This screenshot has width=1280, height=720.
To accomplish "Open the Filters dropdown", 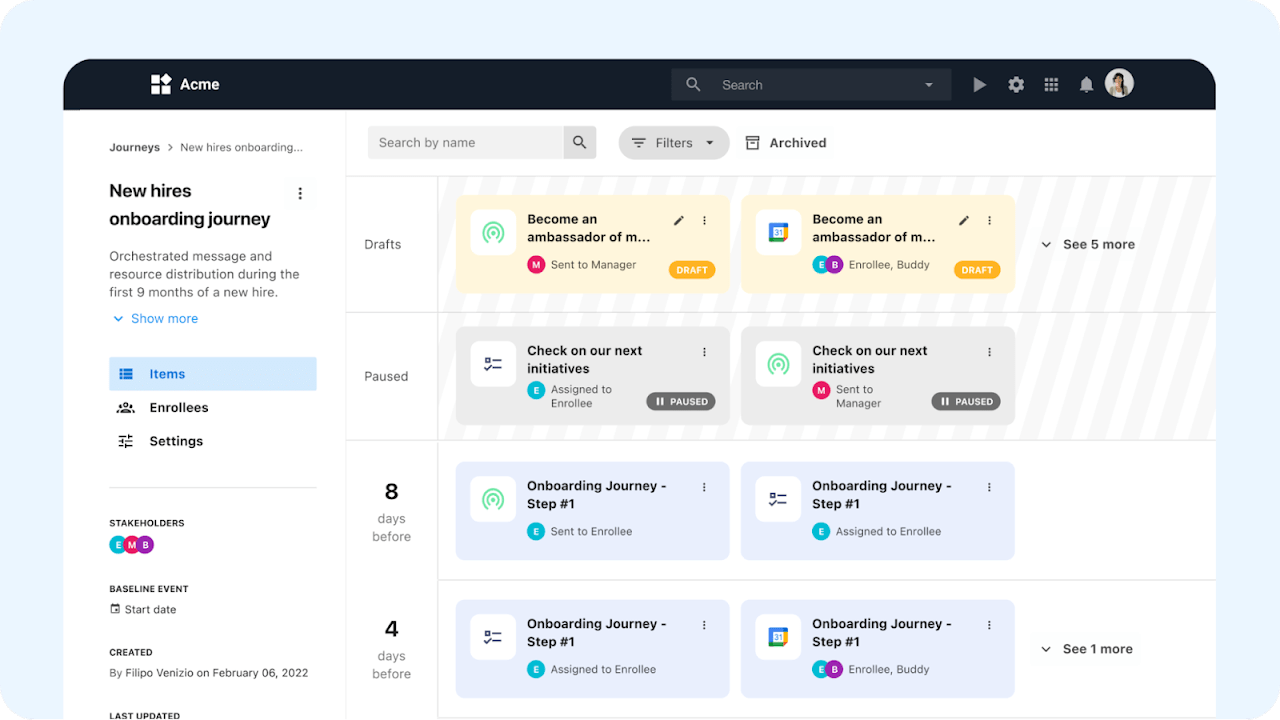I will [674, 143].
